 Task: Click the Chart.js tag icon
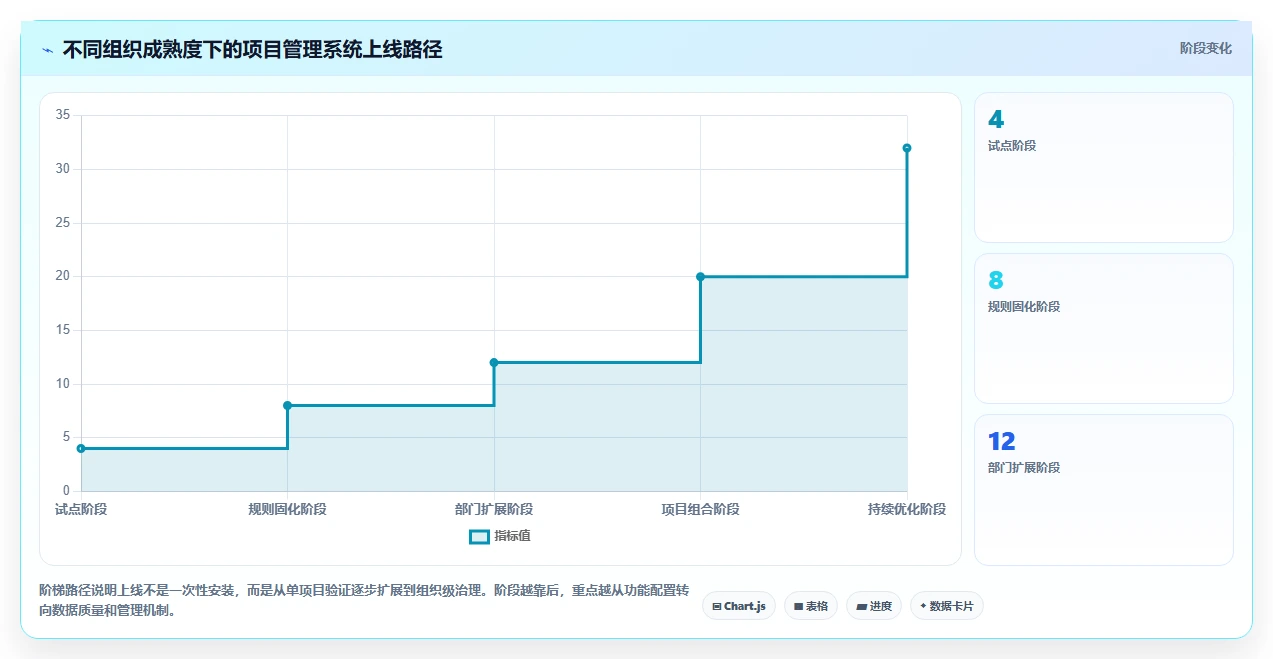click(717, 606)
